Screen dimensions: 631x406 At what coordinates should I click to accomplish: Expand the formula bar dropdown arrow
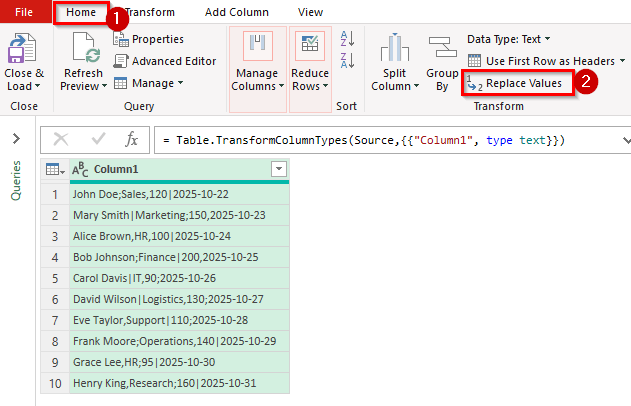[x=626, y=140]
